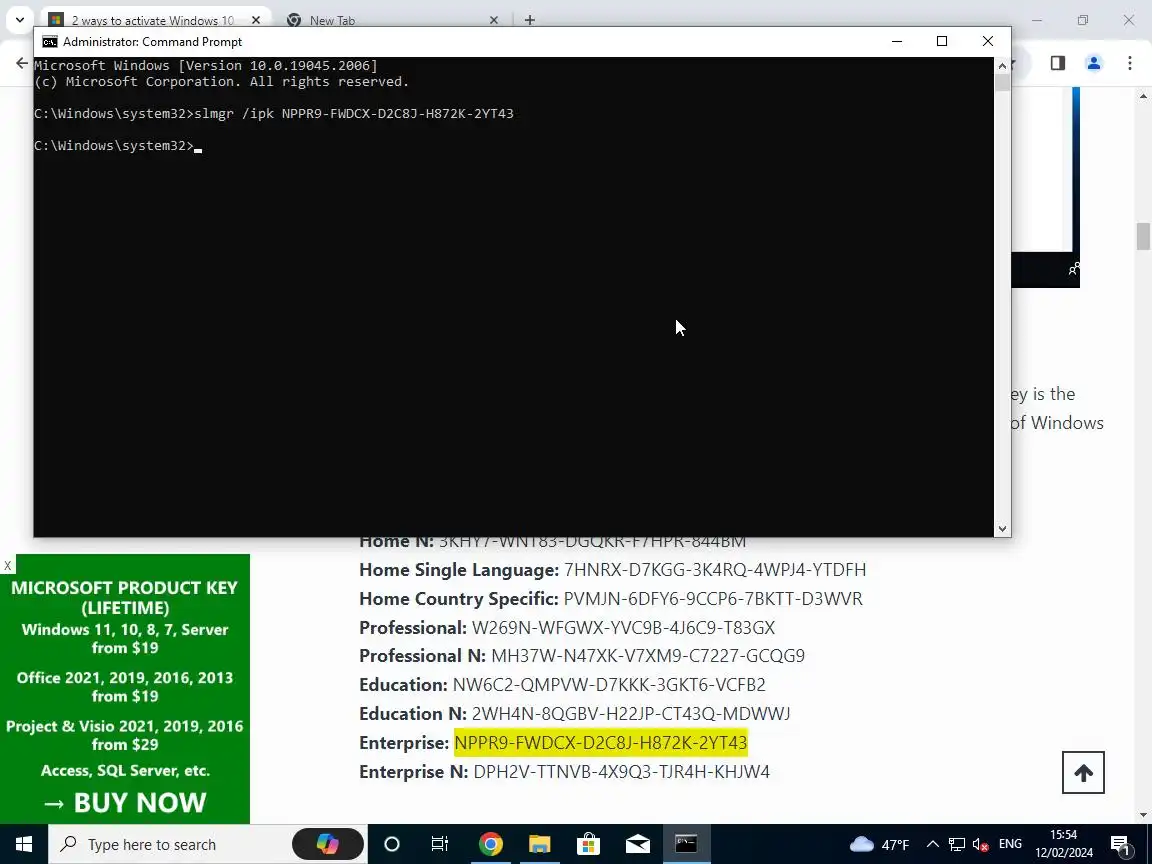
Task: Open Chrome from the taskbar
Action: (490, 844)
